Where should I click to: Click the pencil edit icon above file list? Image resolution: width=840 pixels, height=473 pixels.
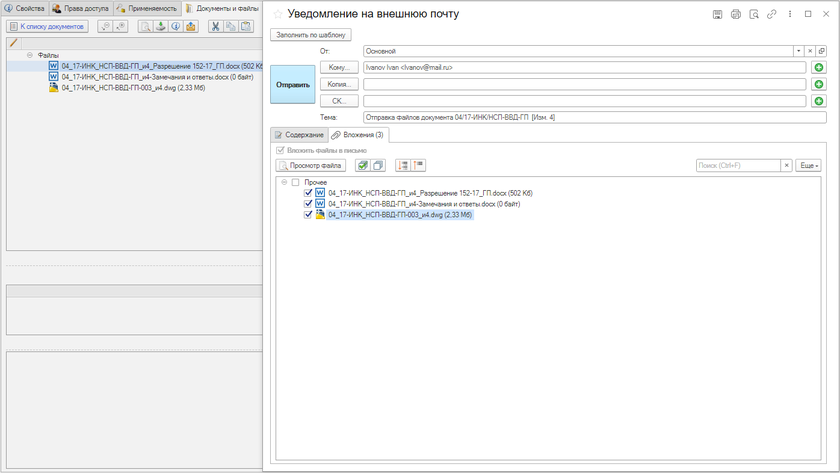pos(13,44)
